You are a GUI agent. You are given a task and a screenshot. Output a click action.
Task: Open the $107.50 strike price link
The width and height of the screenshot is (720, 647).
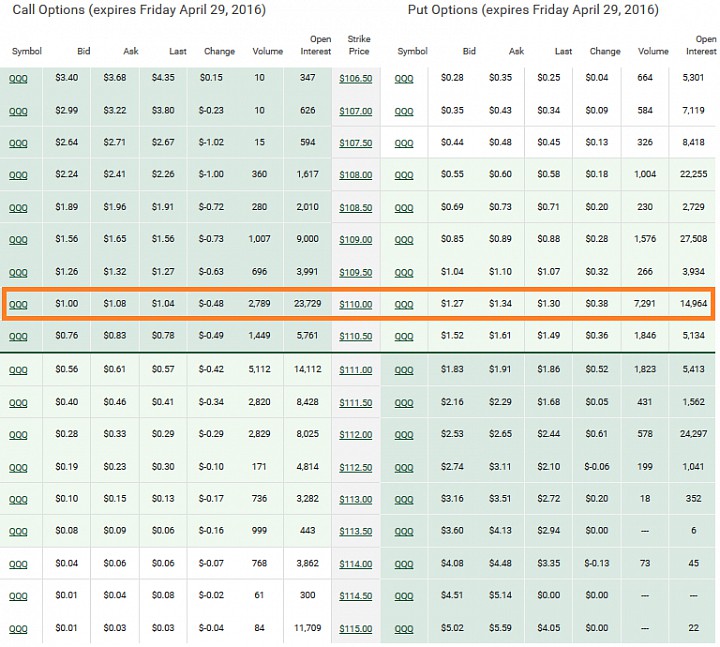coord(355,143)
